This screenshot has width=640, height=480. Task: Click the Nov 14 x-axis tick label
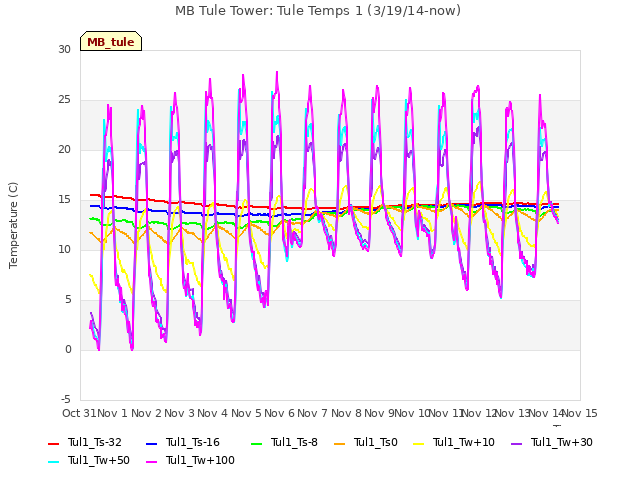click(546, 413)
